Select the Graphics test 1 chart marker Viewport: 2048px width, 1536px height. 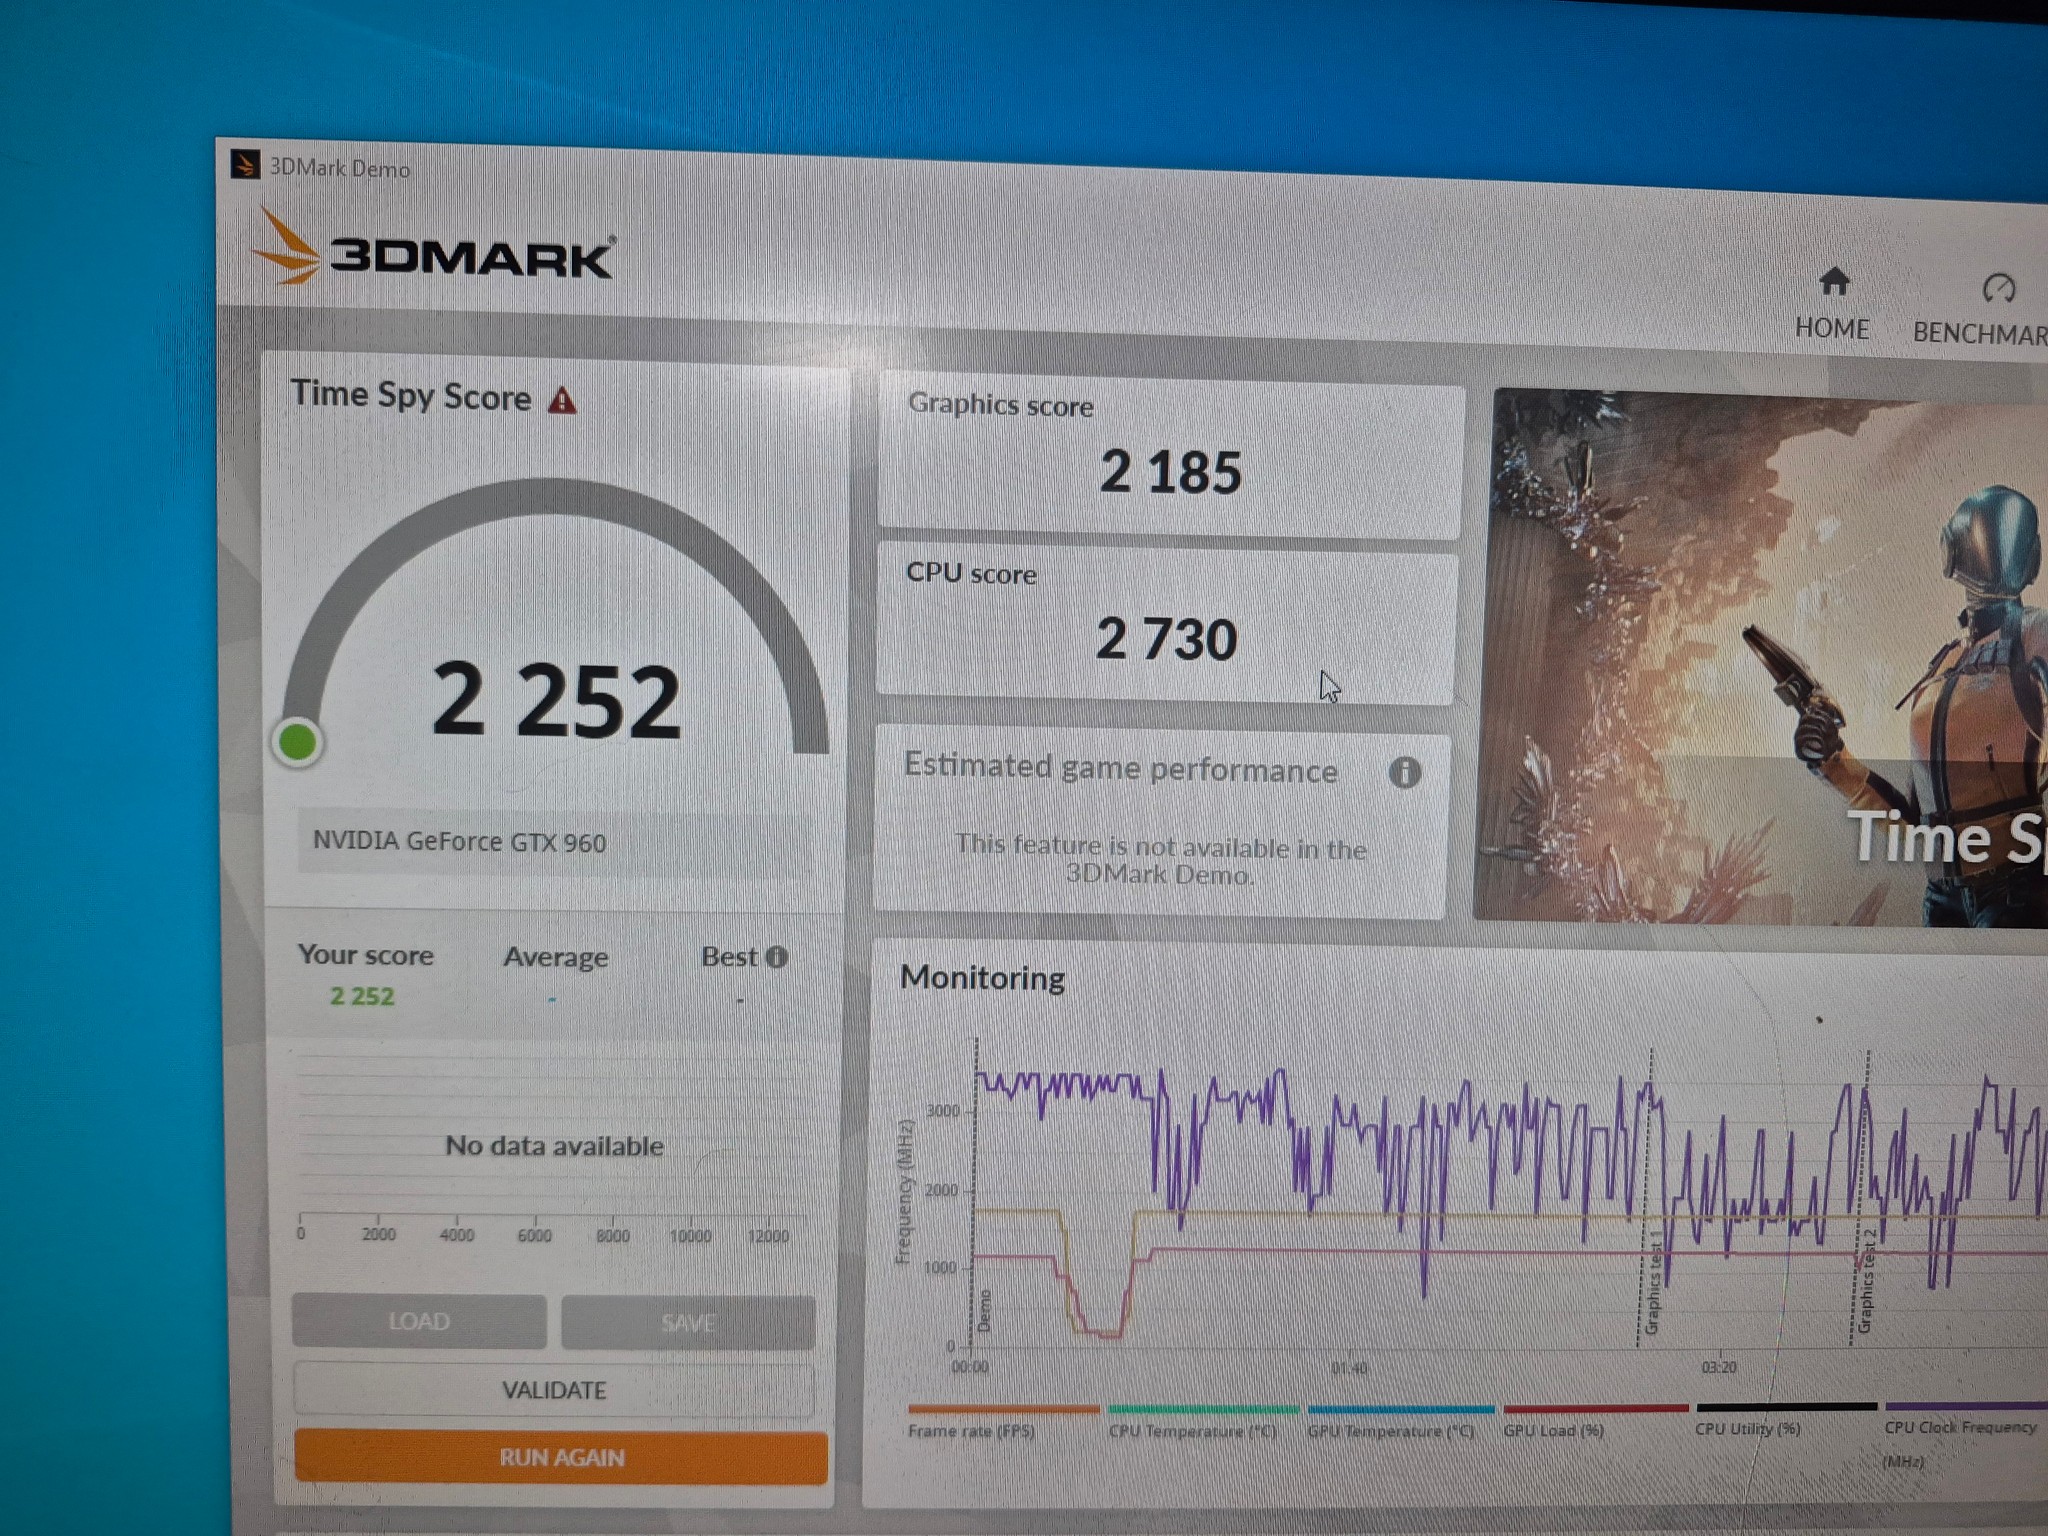point(1652,1283)
